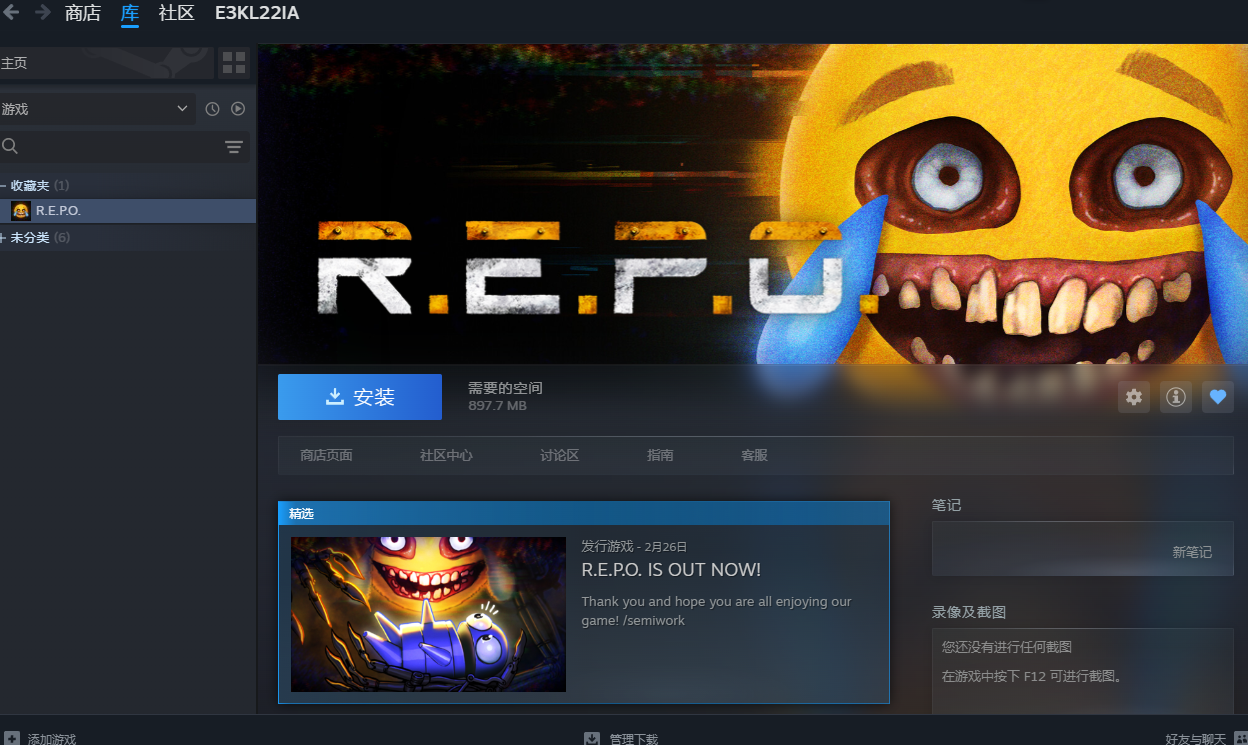Install R.E.P.O. with 安装 button
The image size is (1248, 745).
click(360, 397)
